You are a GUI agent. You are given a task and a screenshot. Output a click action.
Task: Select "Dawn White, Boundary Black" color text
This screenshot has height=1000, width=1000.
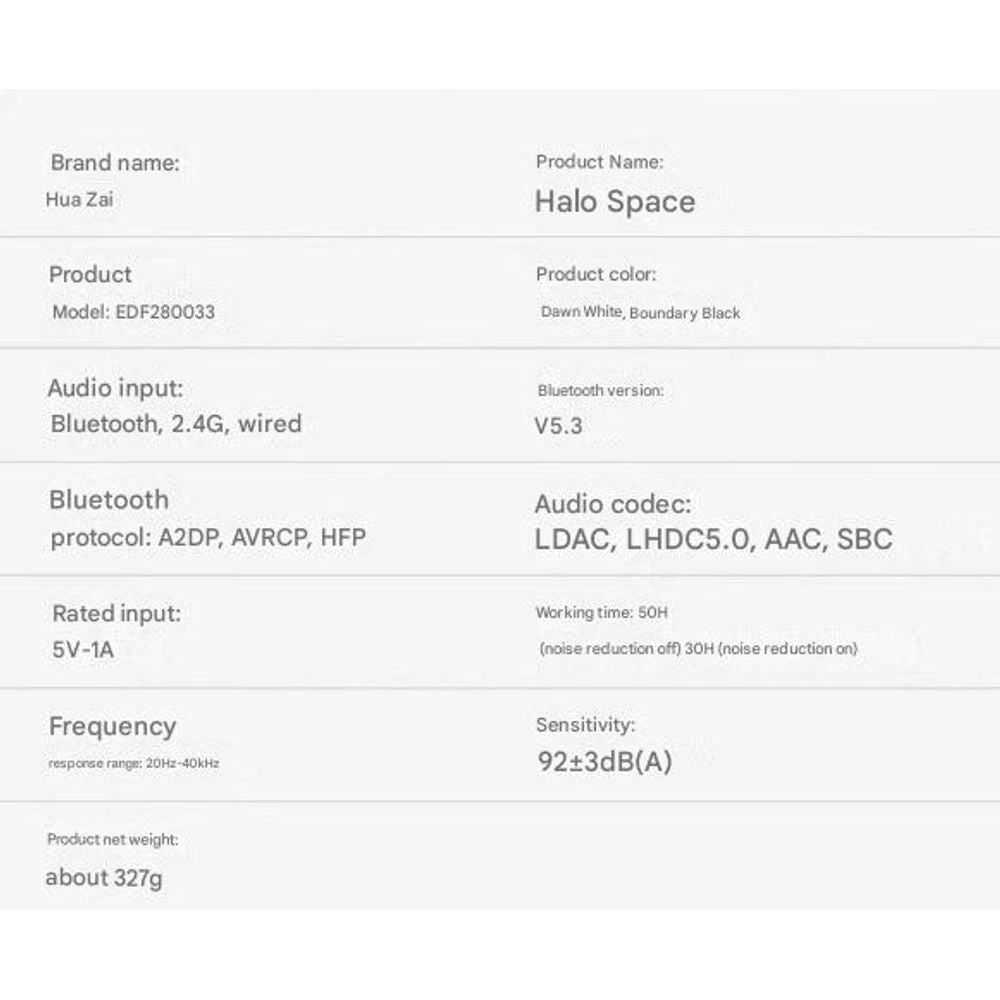tap(640, 313)
